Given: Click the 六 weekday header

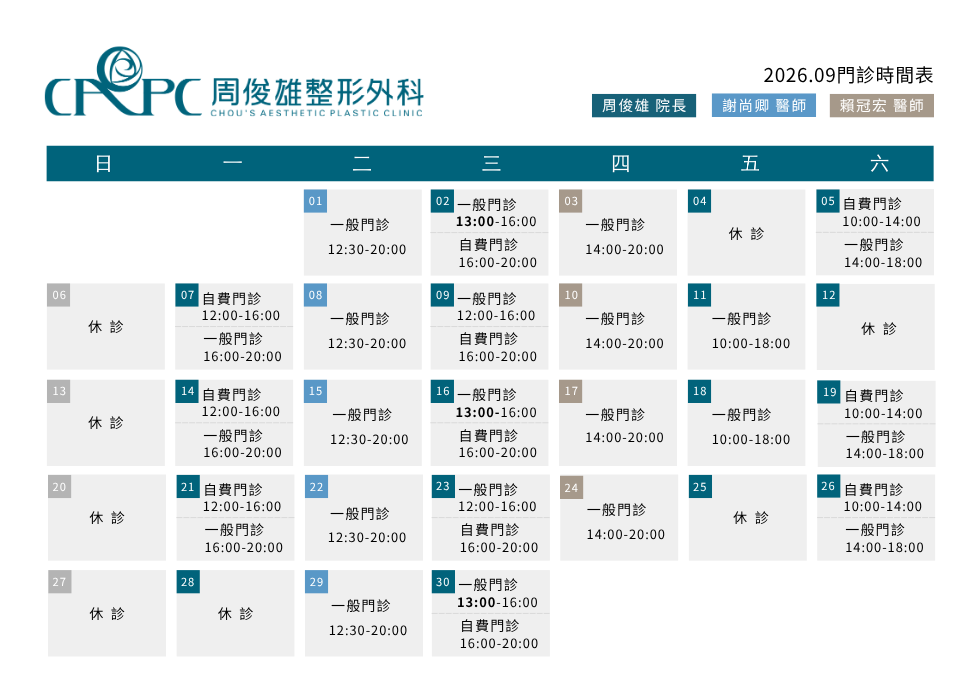Looking at the screenshot, I should (x=879, y=164).
